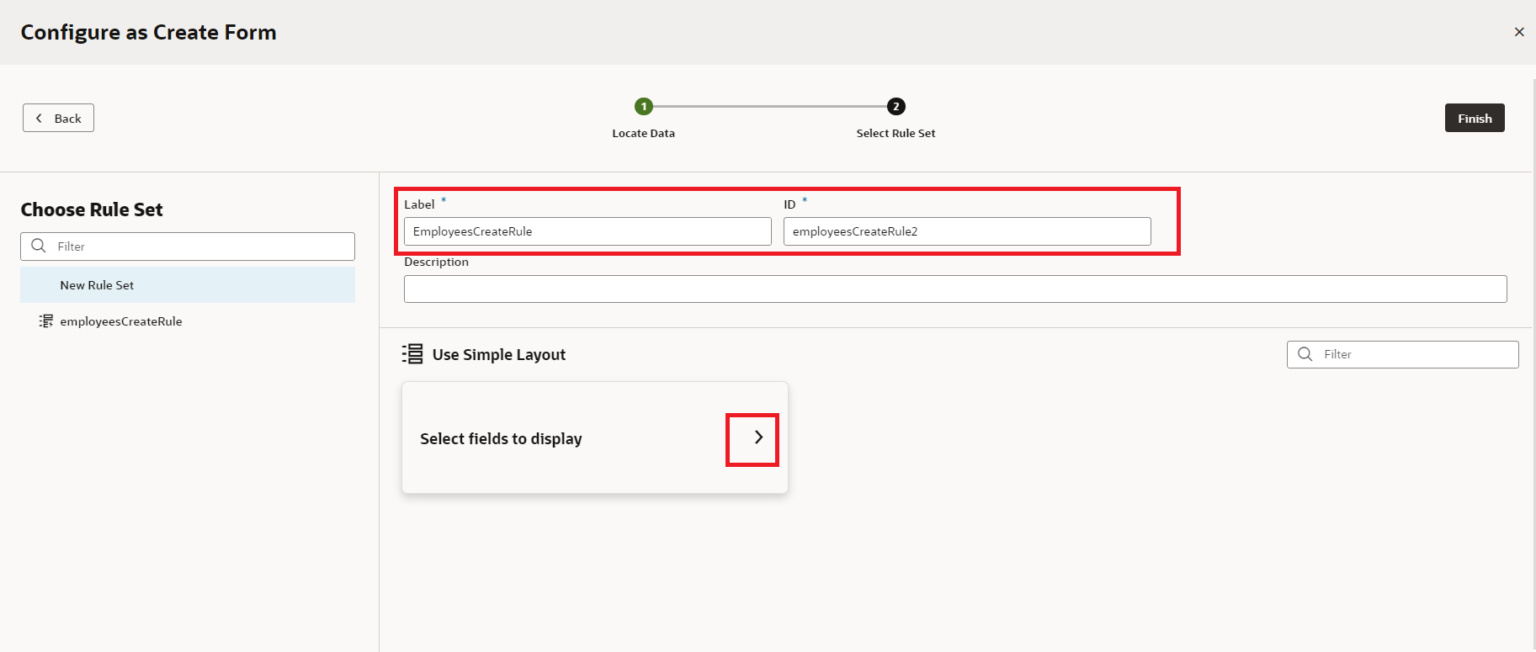The image size is (1536, 652).
Task: Click into the ID text field
Action: (966, 231)
